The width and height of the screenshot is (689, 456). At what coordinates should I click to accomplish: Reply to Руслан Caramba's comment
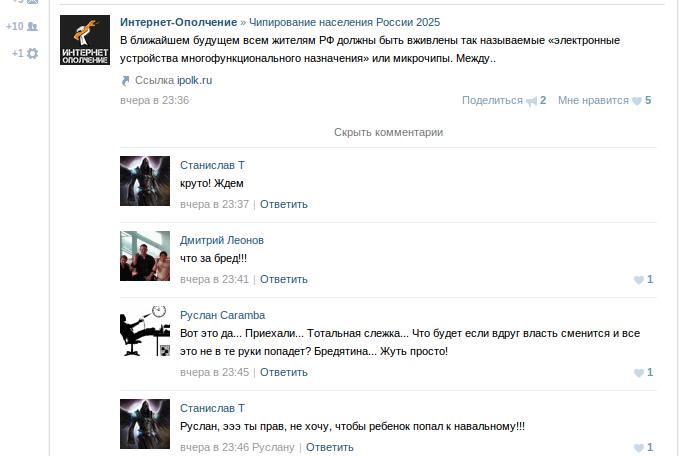284,372
